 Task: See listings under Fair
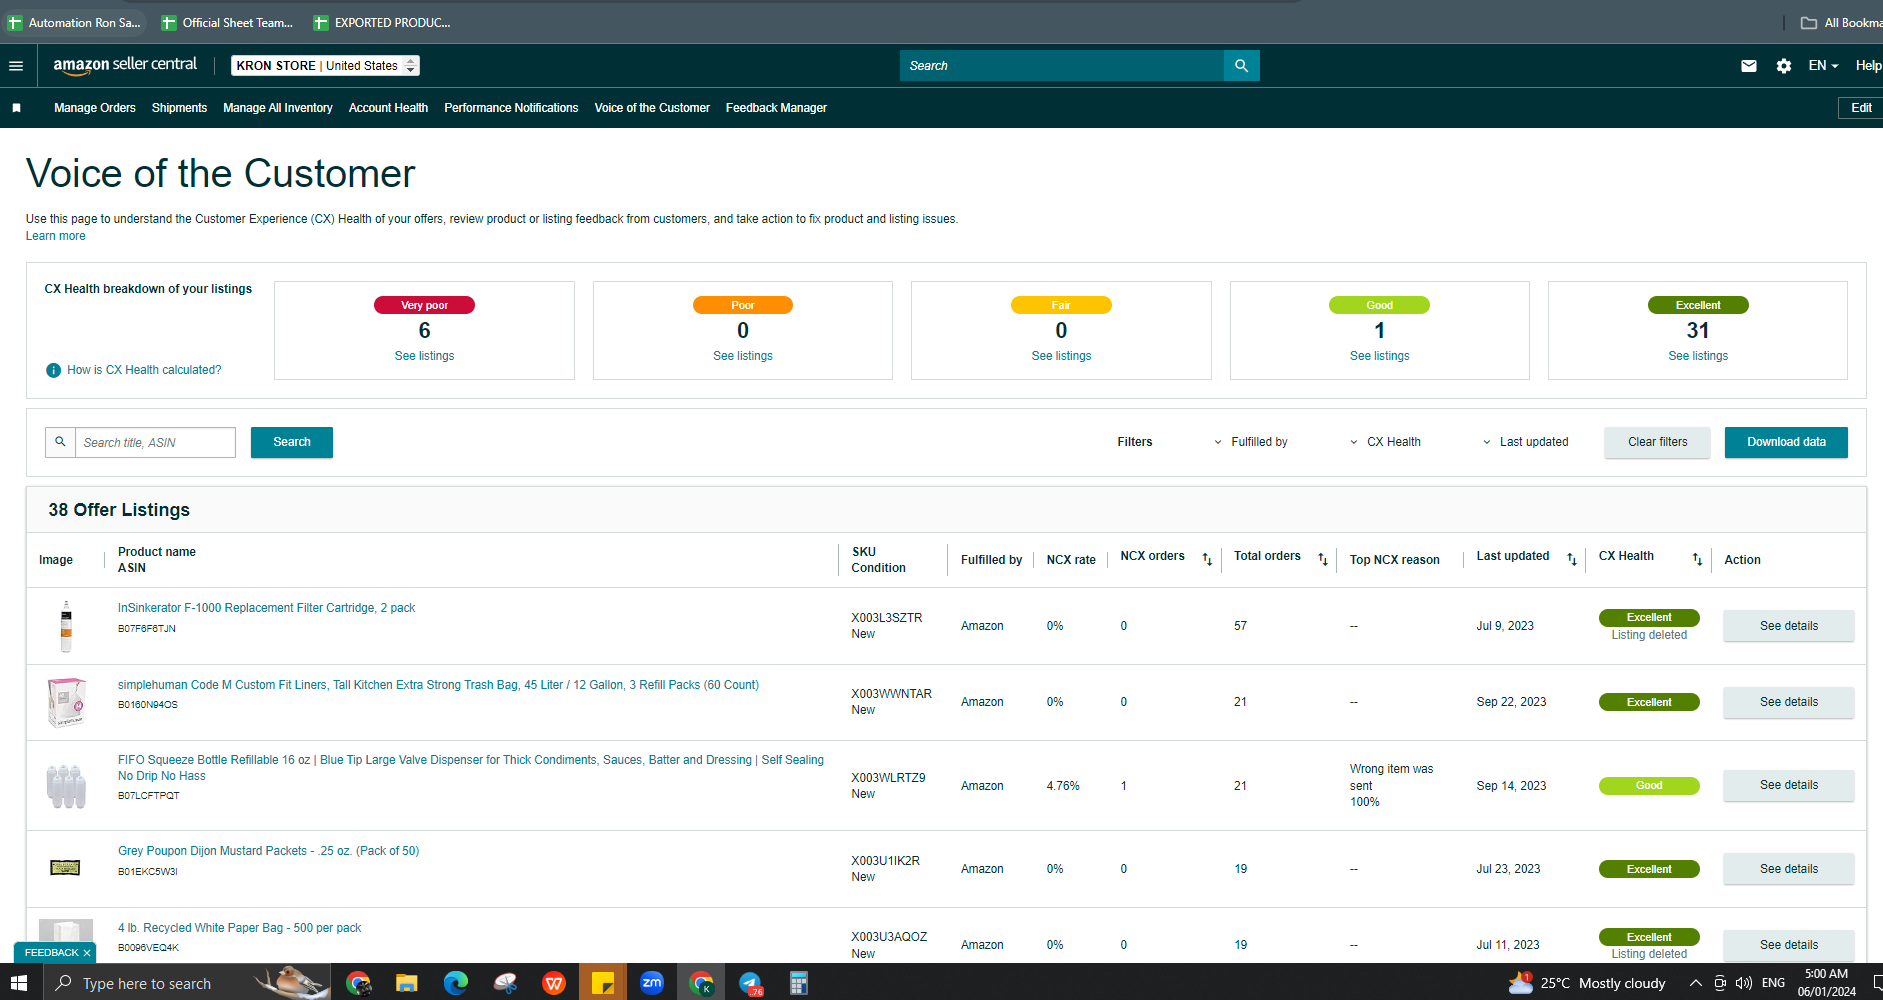pos(1061,356)
